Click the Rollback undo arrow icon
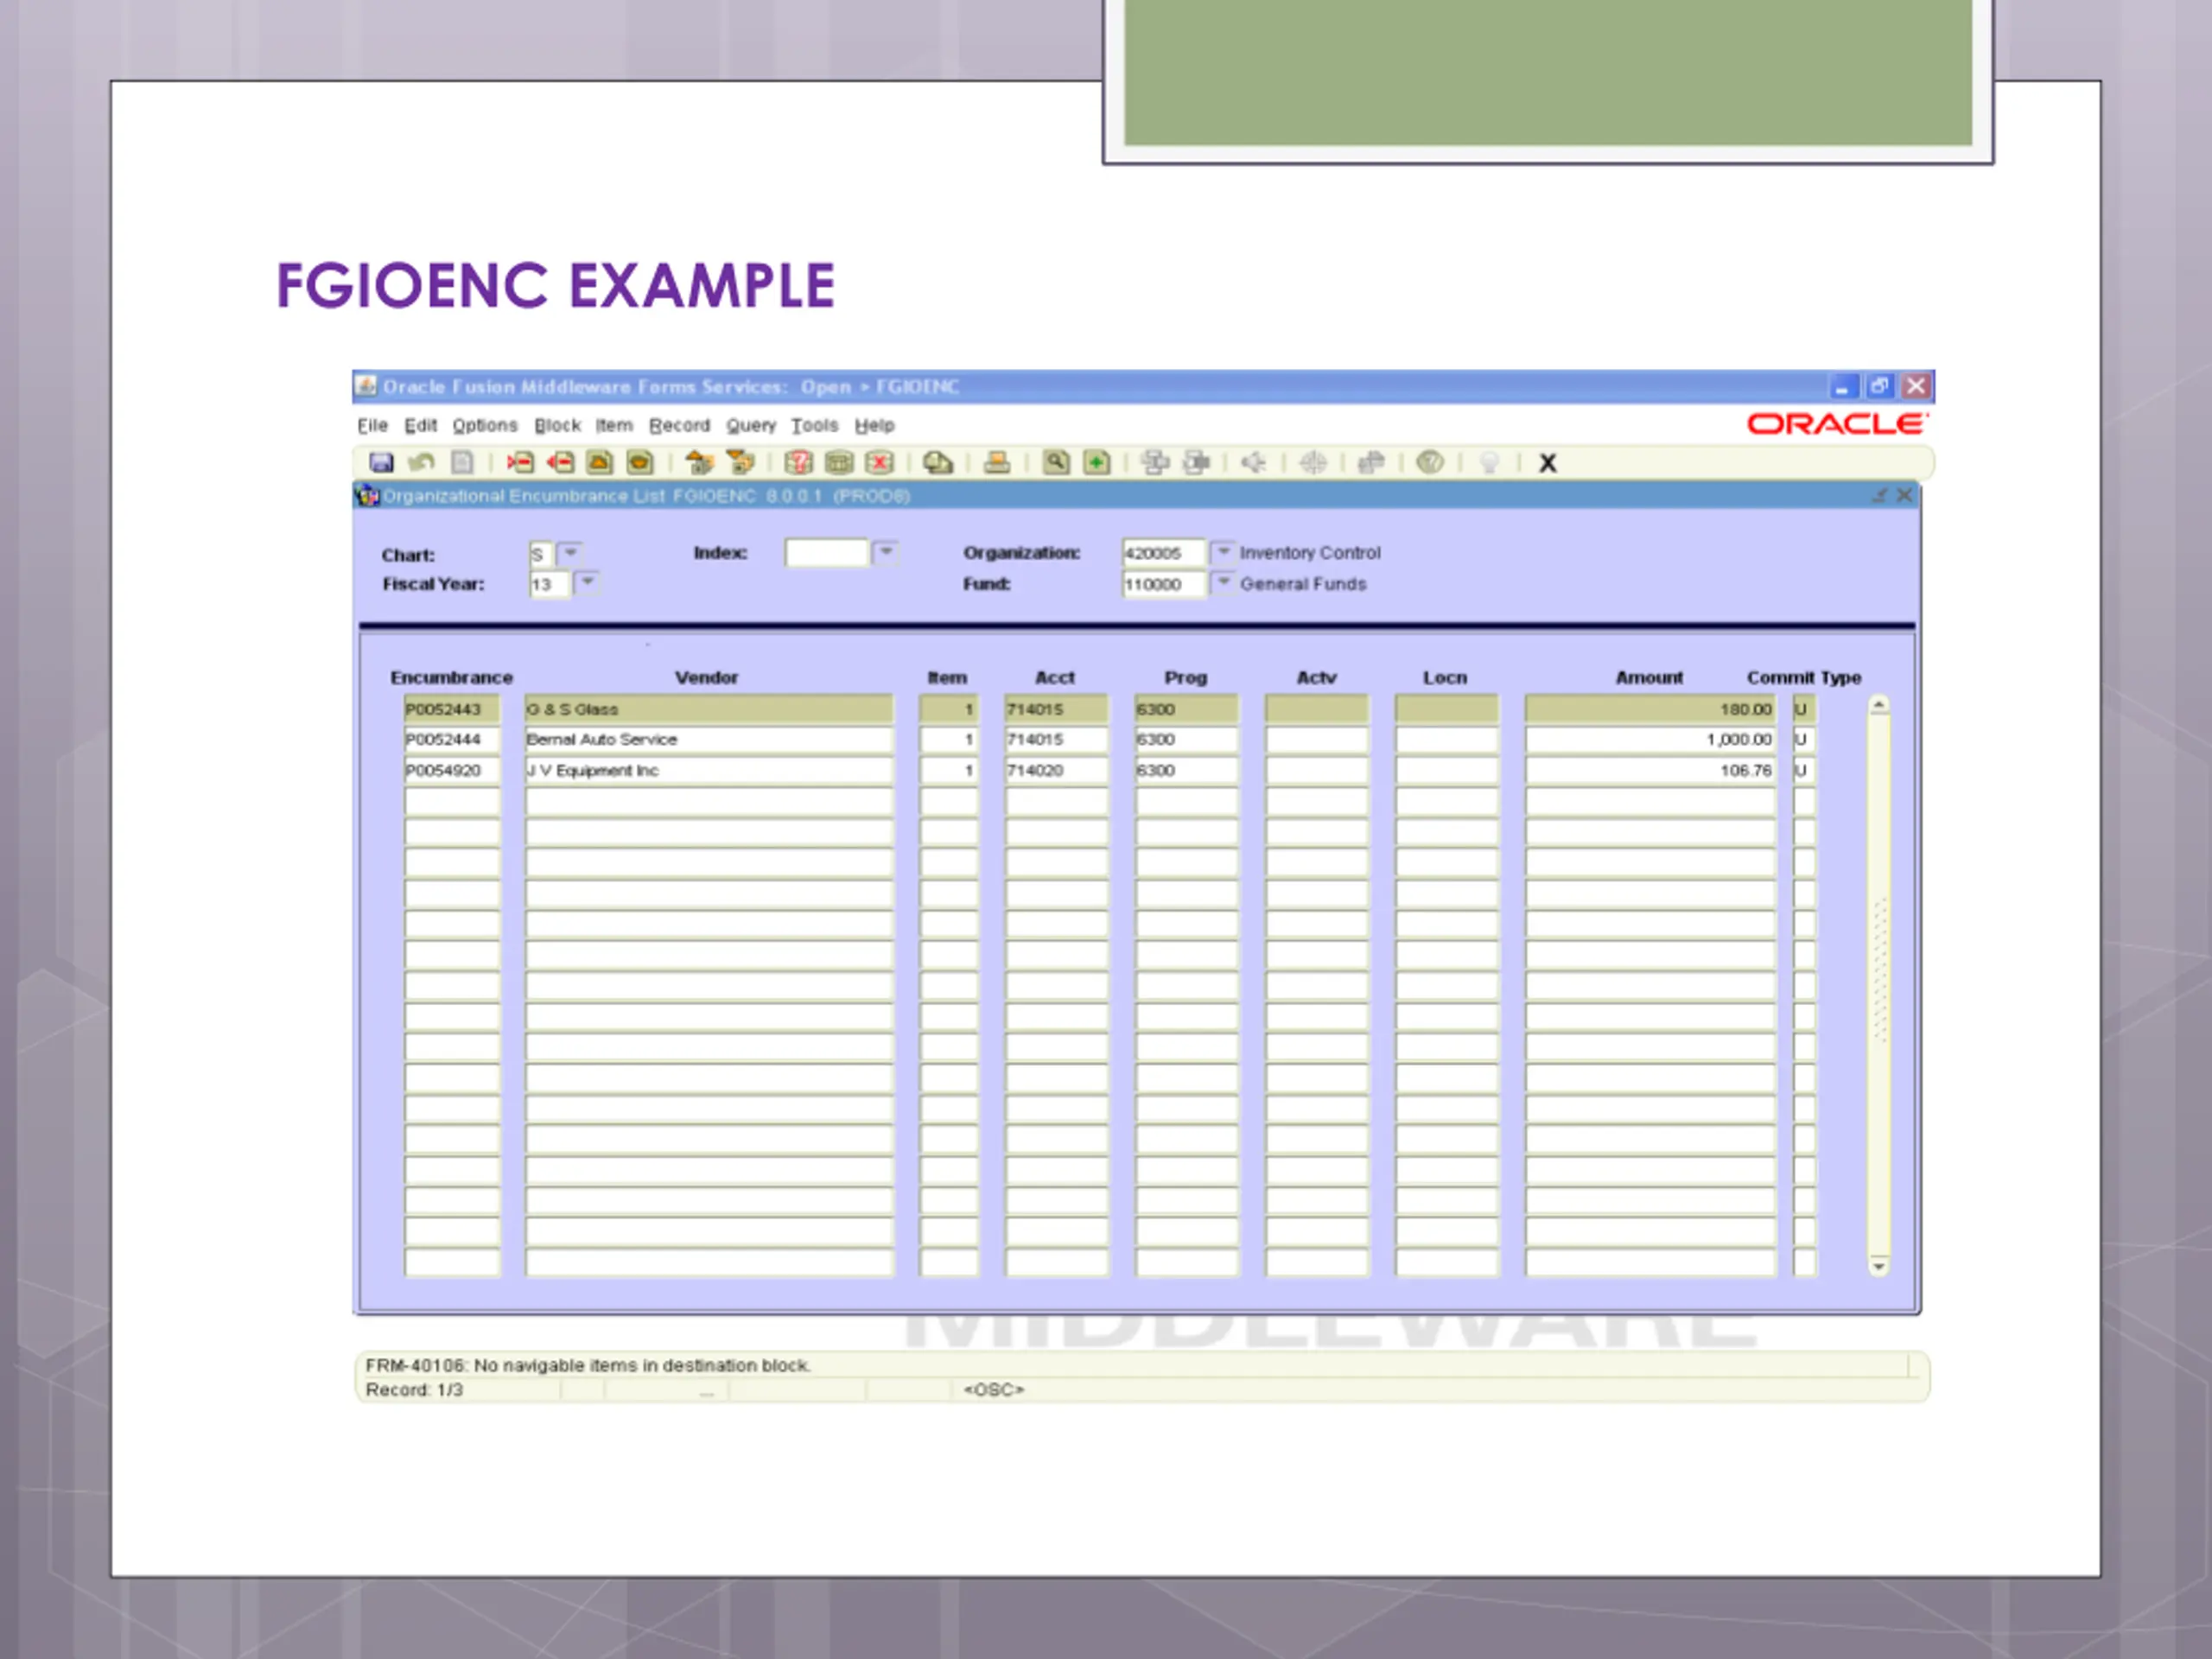Image resolution: width=2212 pixels, height=1659 pixels. 421,462
